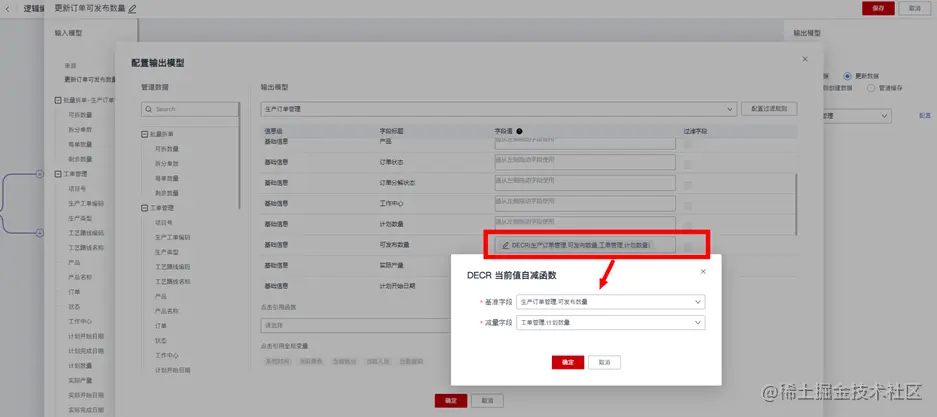Screen dimensions: 937x417
Task: Click the output model table scrollbar
Action: 796,204
